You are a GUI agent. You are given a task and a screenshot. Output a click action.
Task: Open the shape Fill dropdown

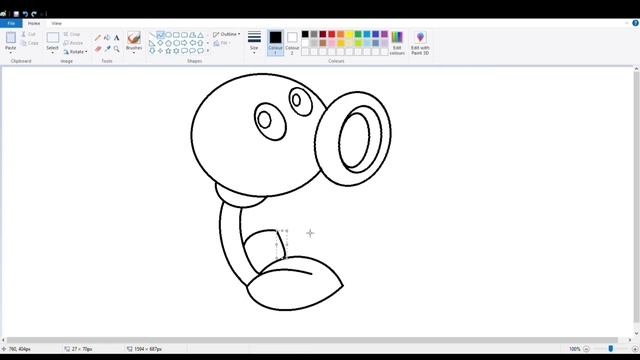point(222,43)
